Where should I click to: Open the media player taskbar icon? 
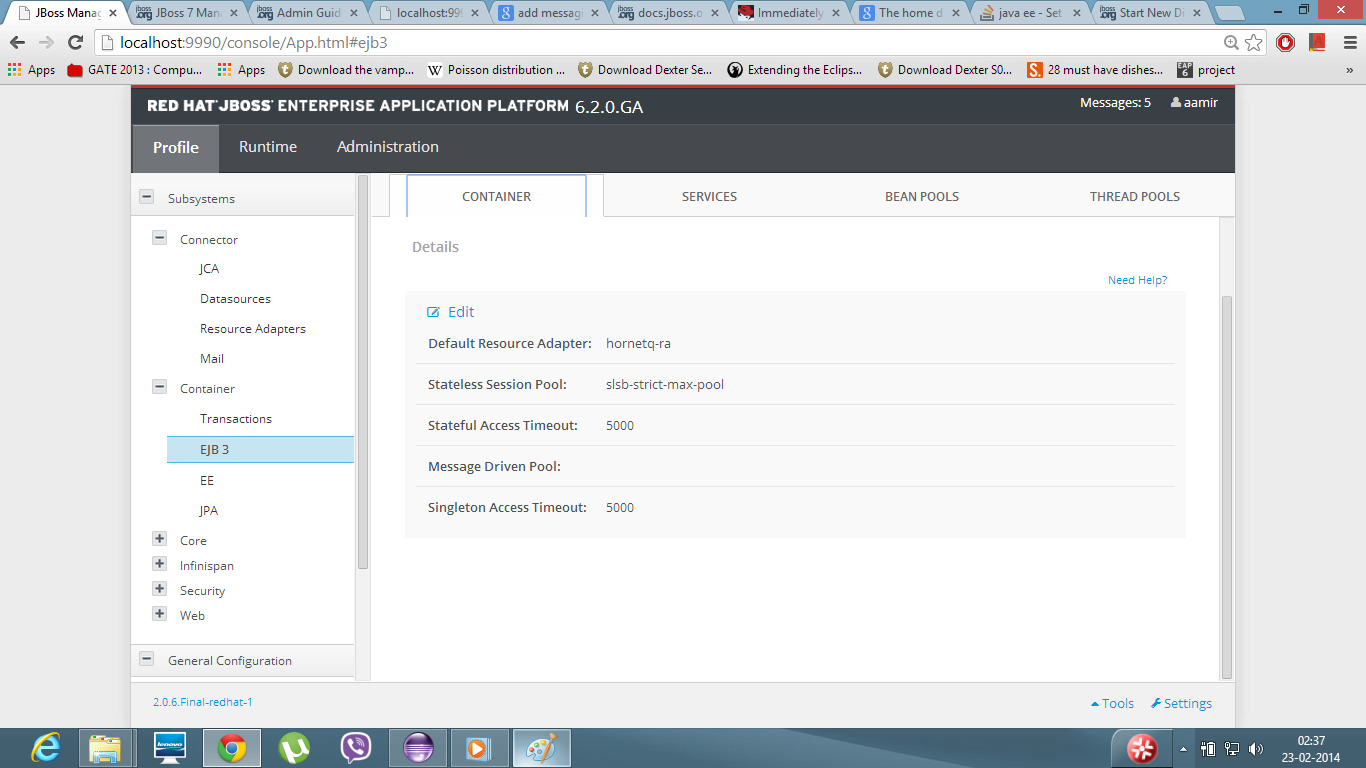[479, 748]
